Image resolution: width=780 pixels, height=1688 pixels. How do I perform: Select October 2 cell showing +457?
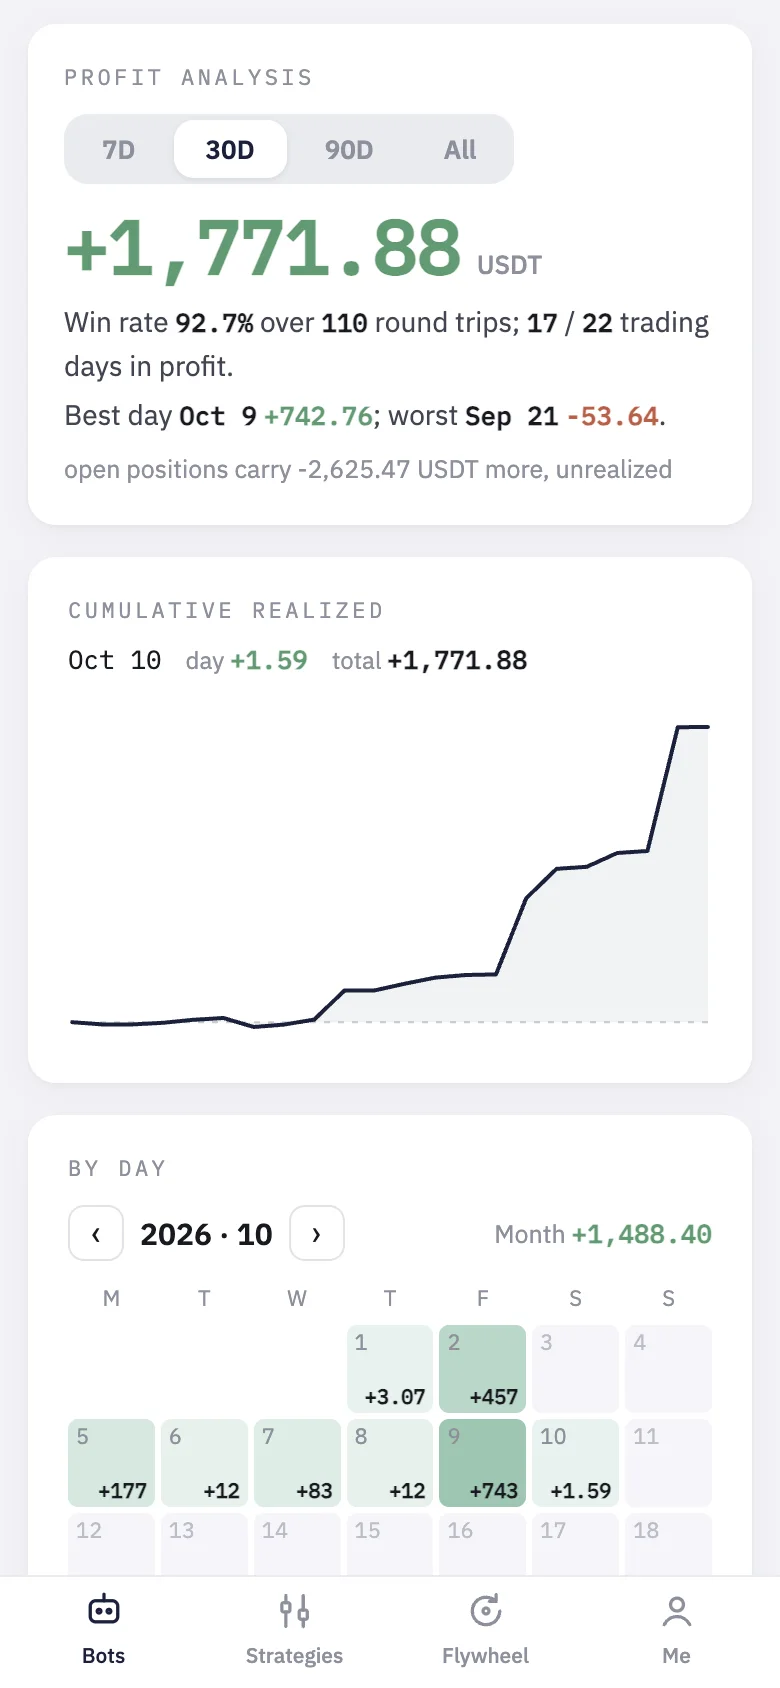483,1369
